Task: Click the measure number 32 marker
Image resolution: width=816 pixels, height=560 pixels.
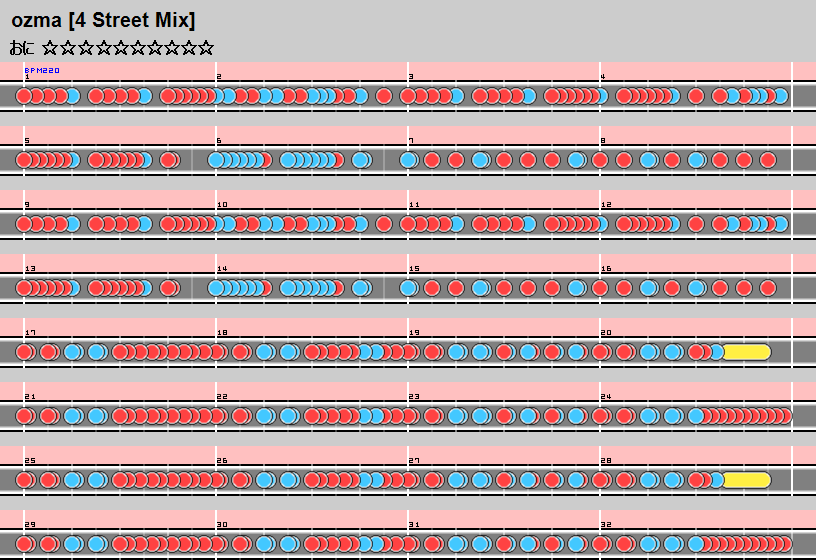Action: click(x=606, y=525)
